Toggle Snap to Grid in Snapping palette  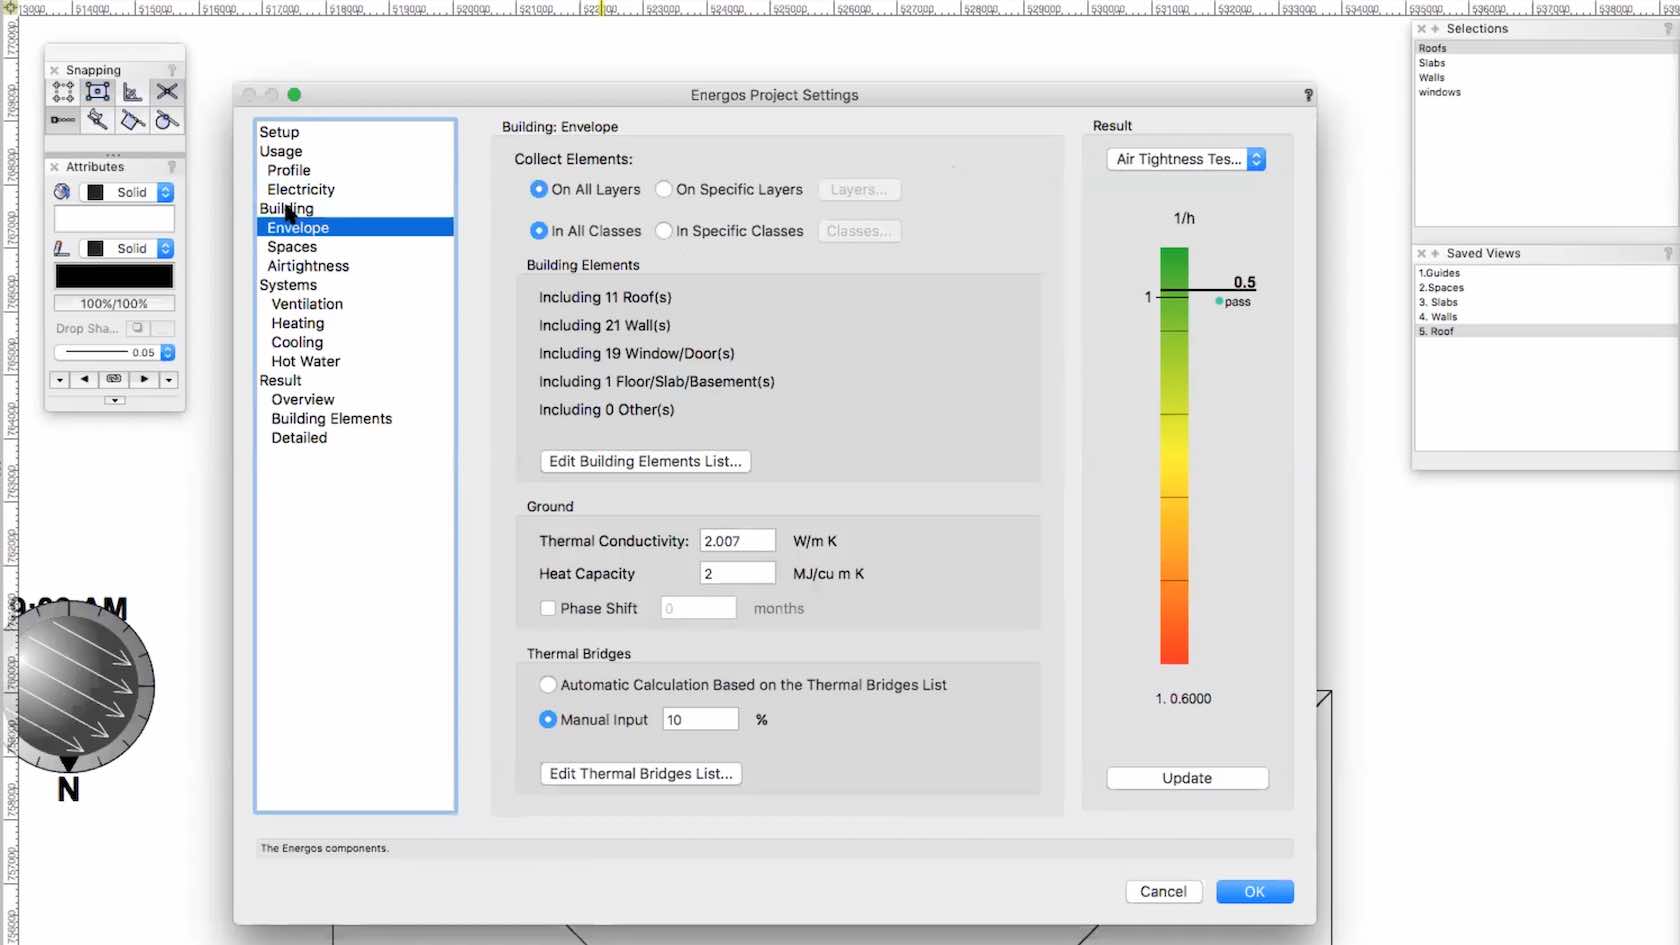63,92
